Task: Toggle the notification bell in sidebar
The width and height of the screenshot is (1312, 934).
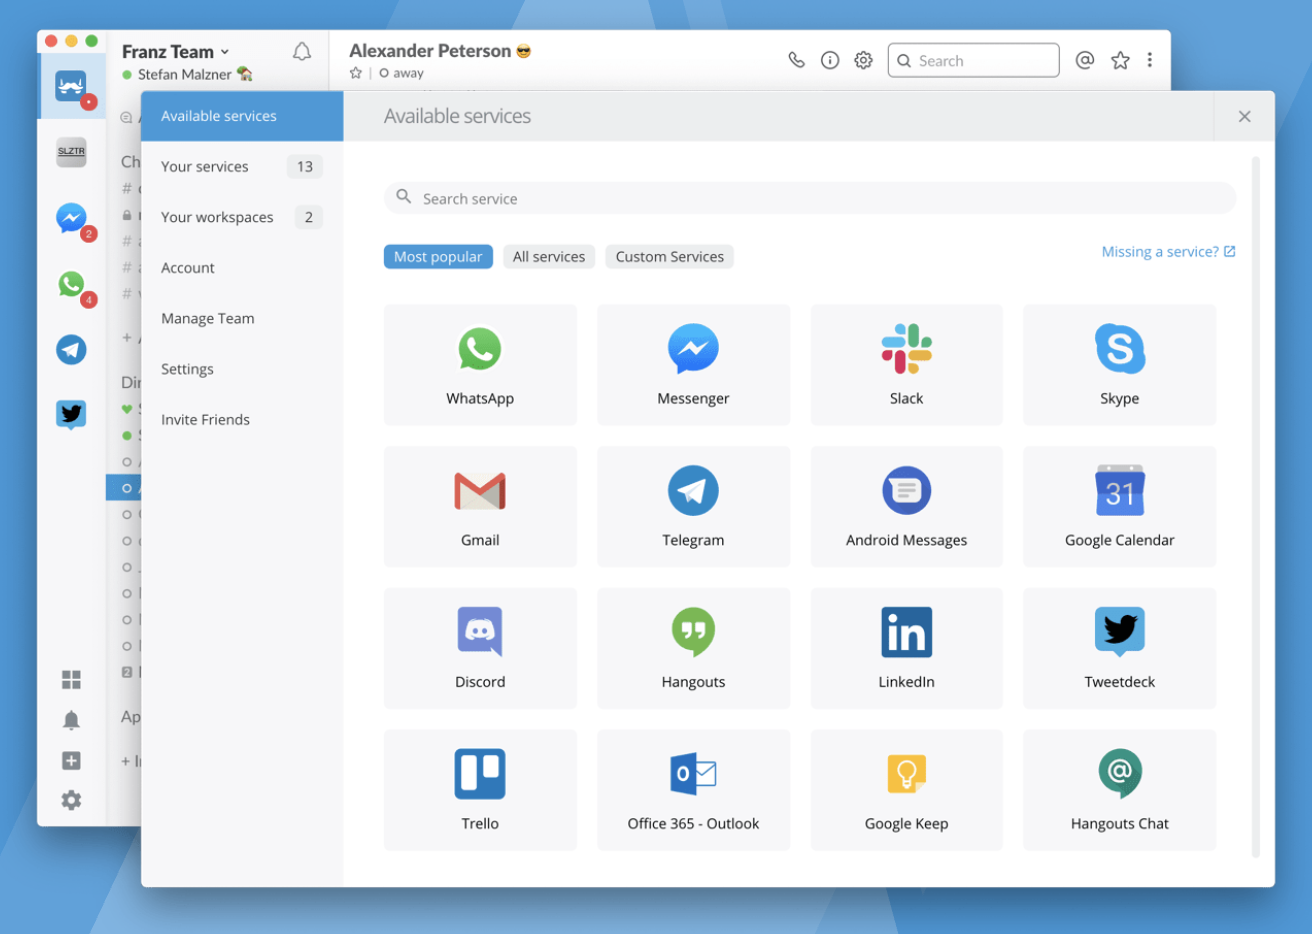Action: pyautogui.click(x=71, y=720)
